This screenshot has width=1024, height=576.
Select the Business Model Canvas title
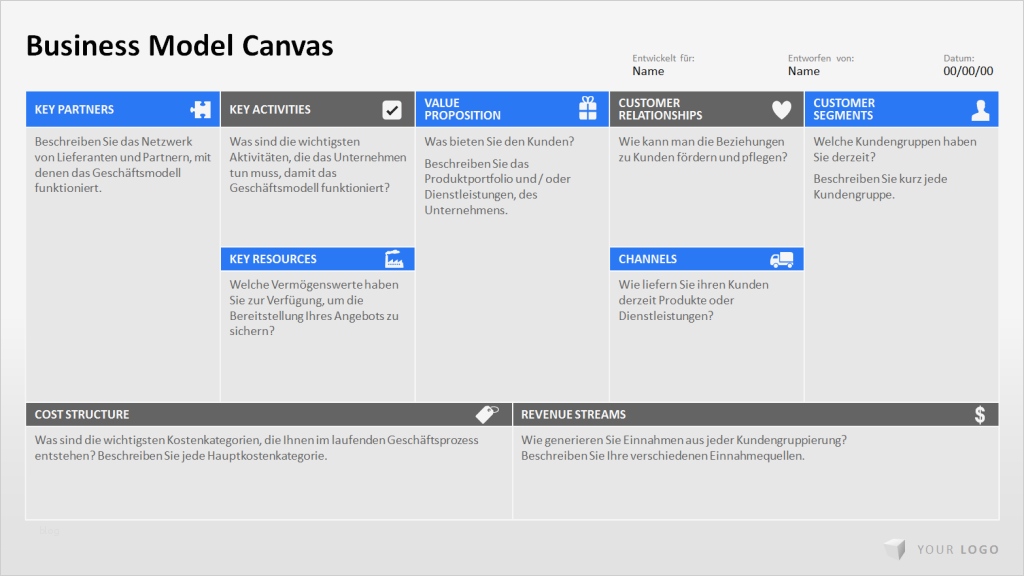click(x=179, y=45)
